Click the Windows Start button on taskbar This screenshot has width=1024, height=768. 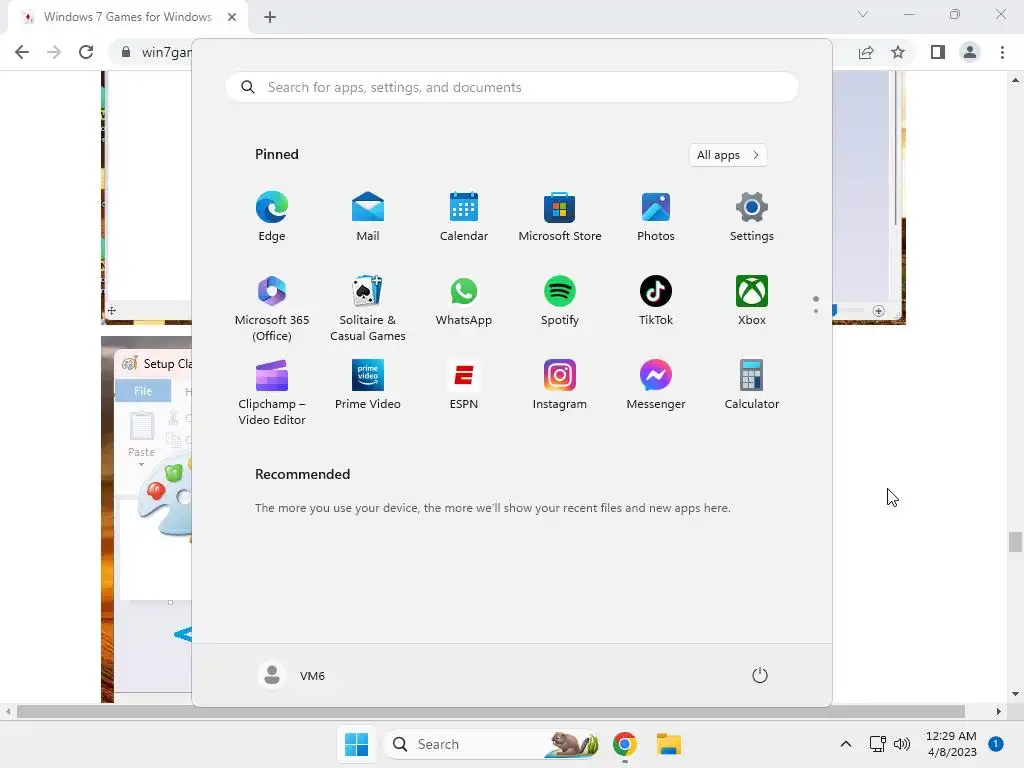click(x=357, y=744)
